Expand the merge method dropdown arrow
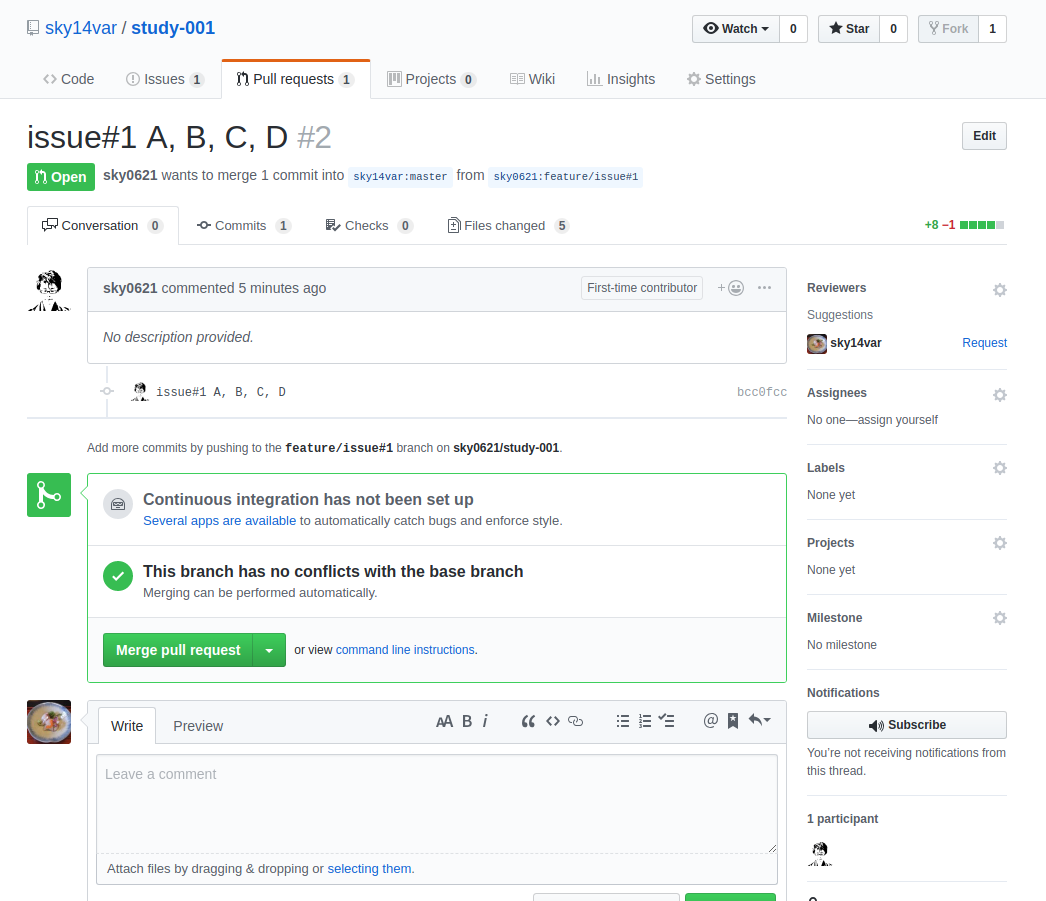 click(x=270, y=650)
